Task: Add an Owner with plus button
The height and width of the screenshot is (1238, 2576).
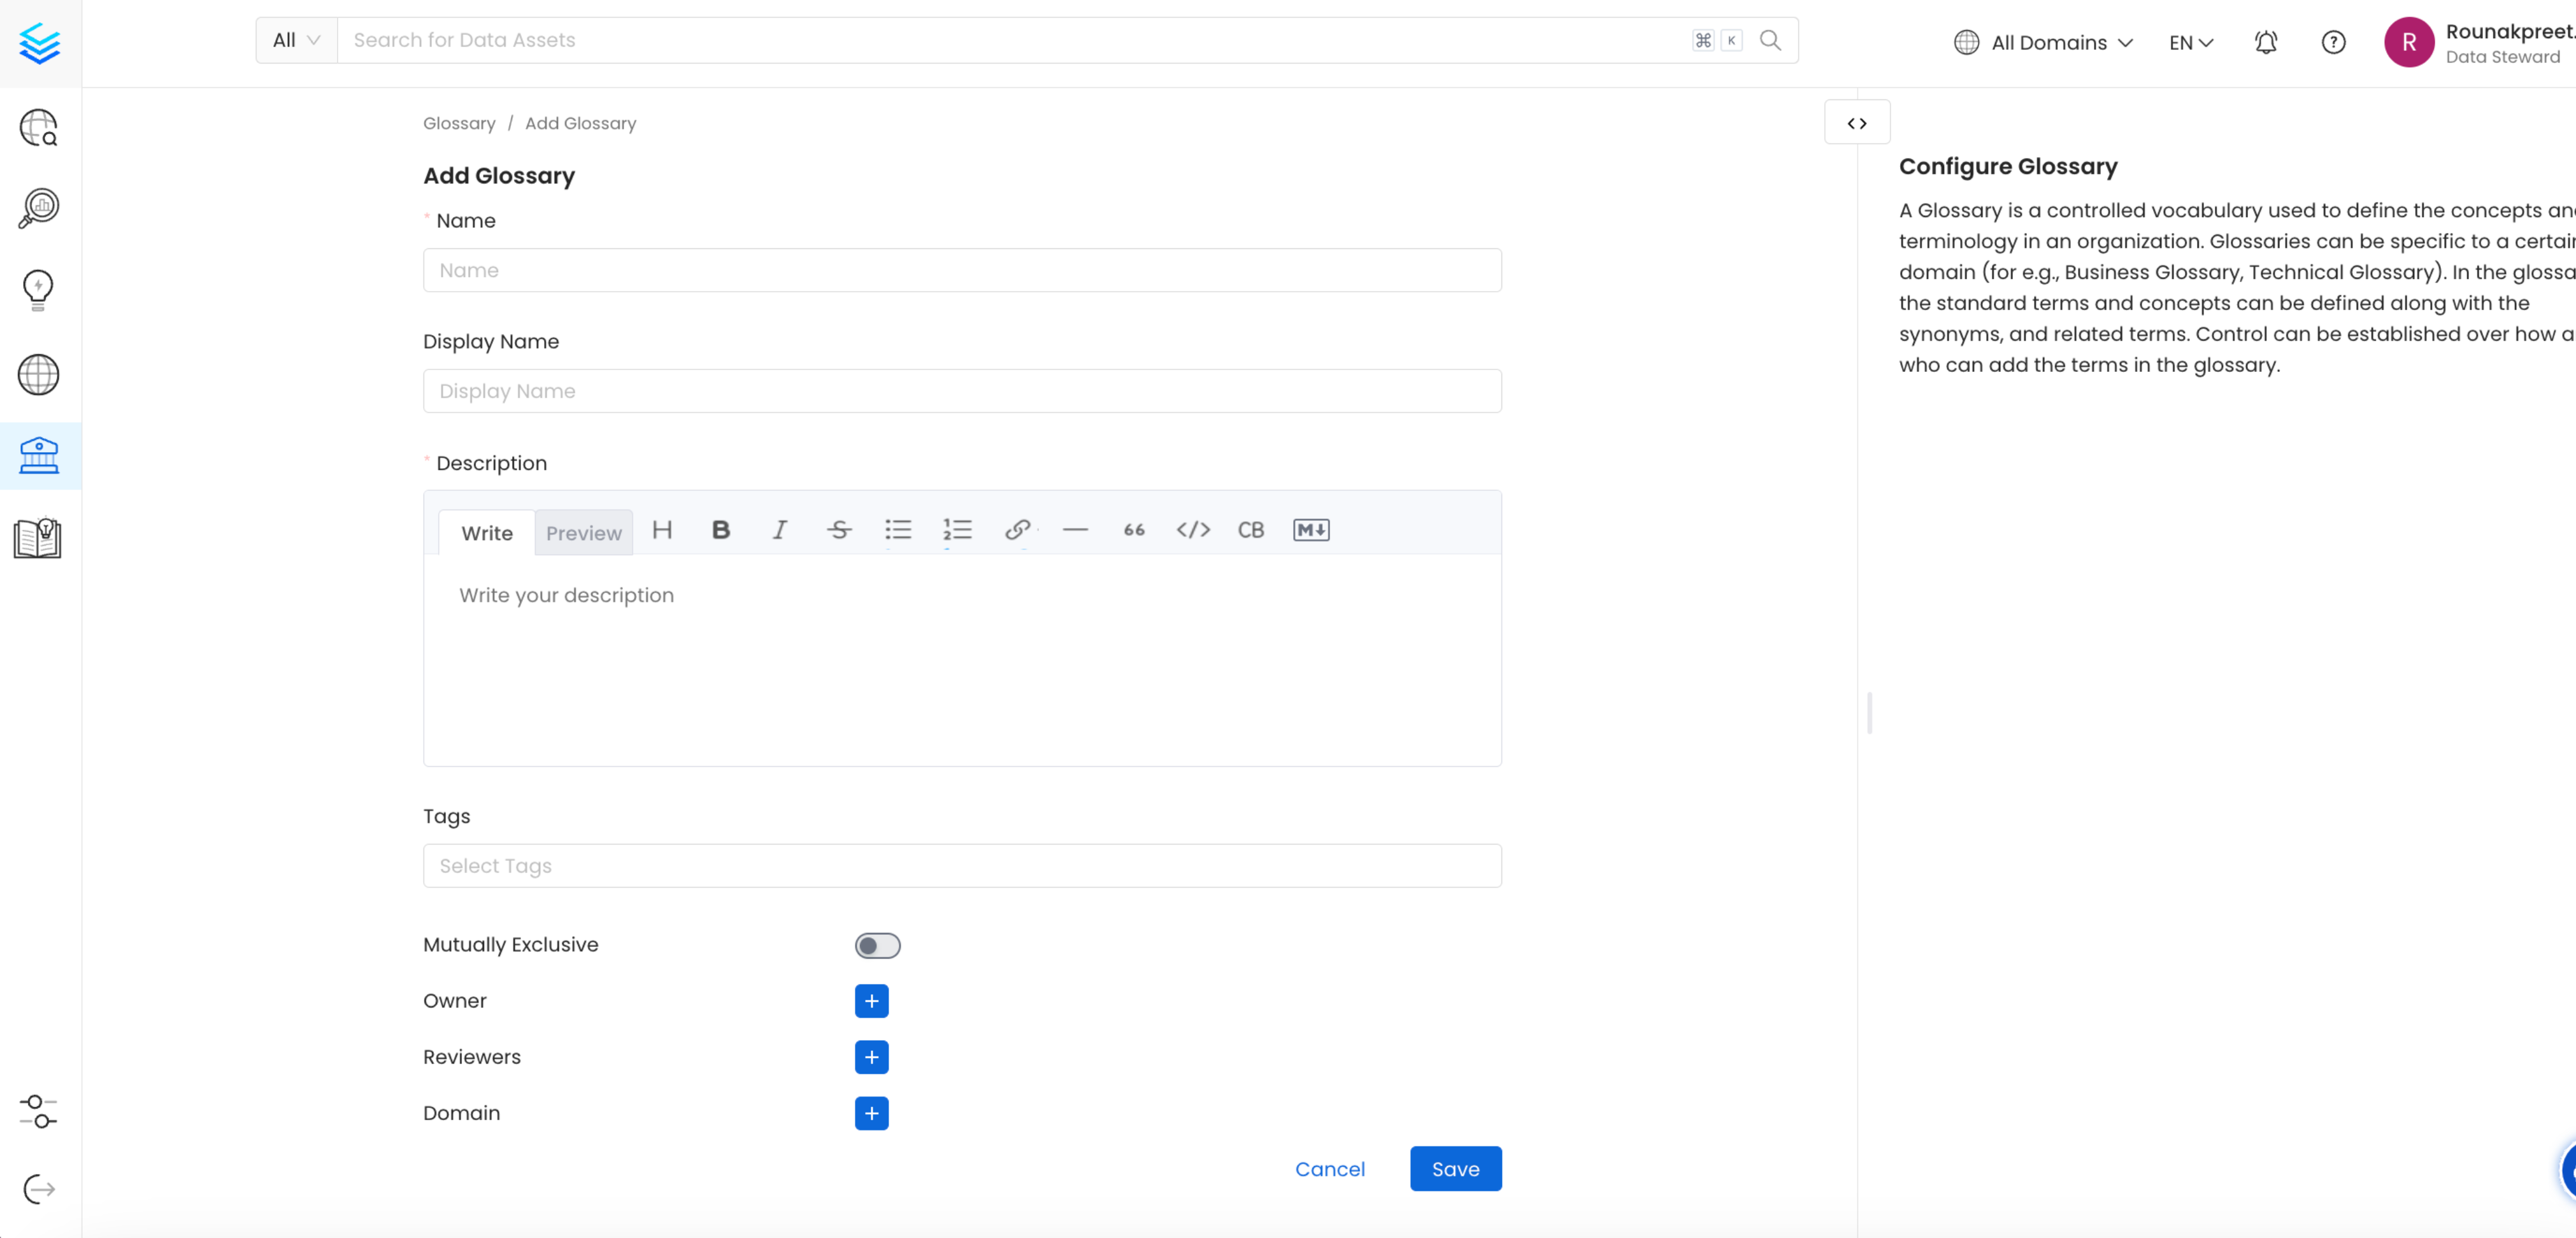Action: click(x=871, y=1001)
